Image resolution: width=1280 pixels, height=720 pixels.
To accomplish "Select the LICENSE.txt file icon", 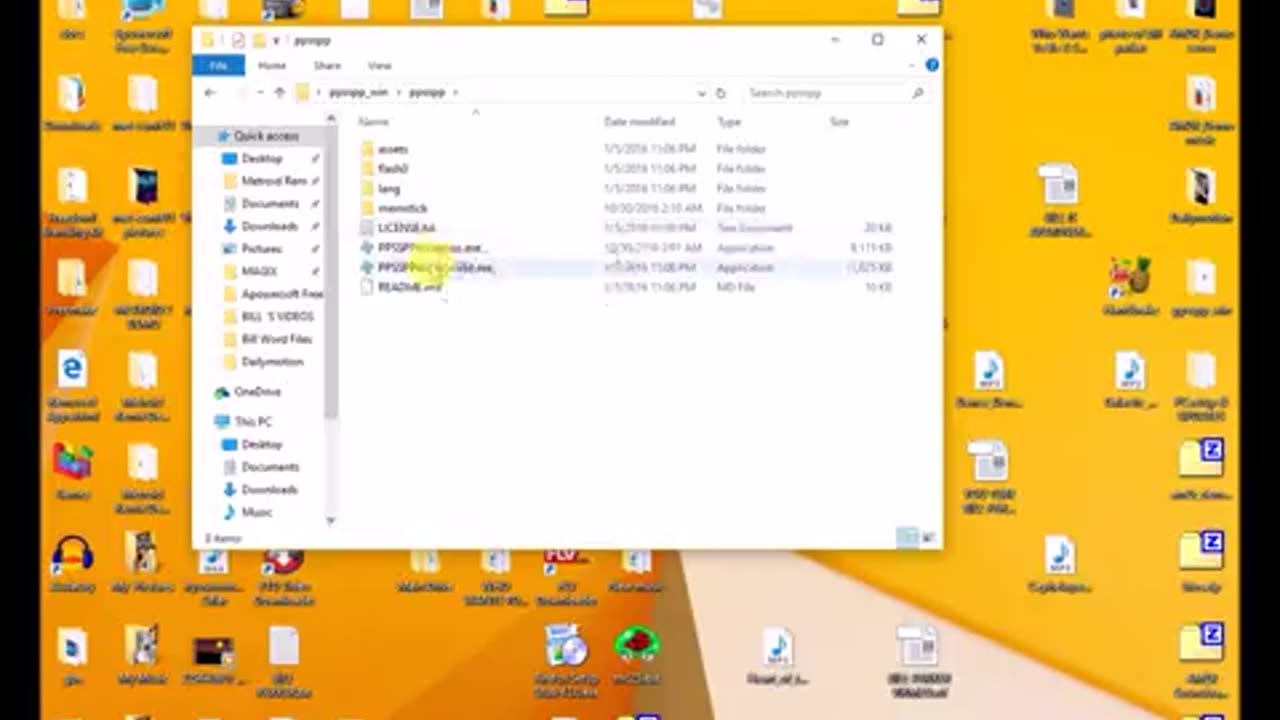I will pos(367,228).
